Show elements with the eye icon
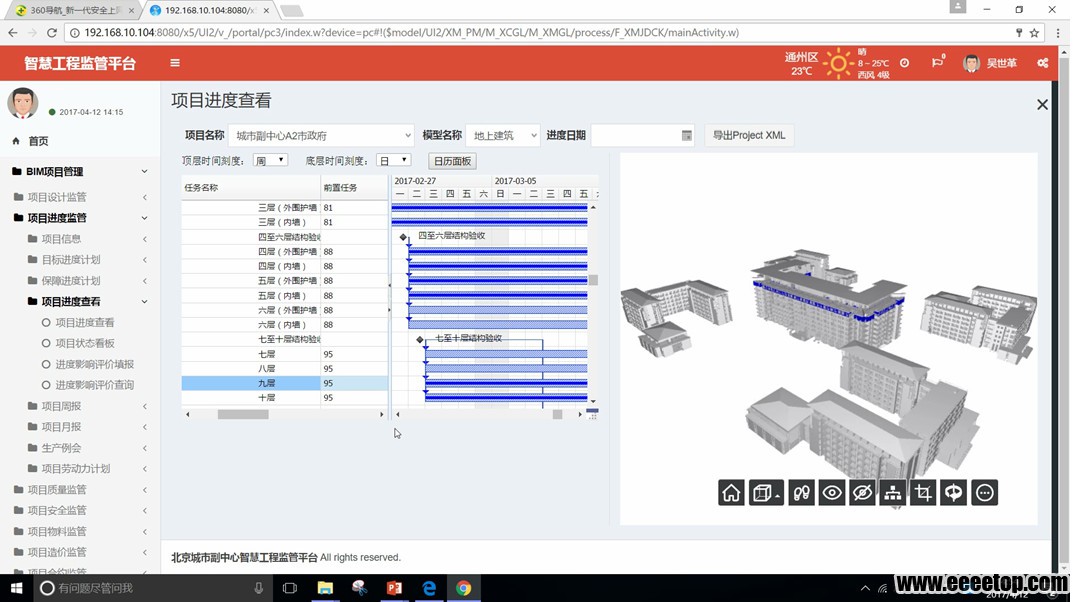The height and width of the screenshot is (602, 1077). pos(832,493)
